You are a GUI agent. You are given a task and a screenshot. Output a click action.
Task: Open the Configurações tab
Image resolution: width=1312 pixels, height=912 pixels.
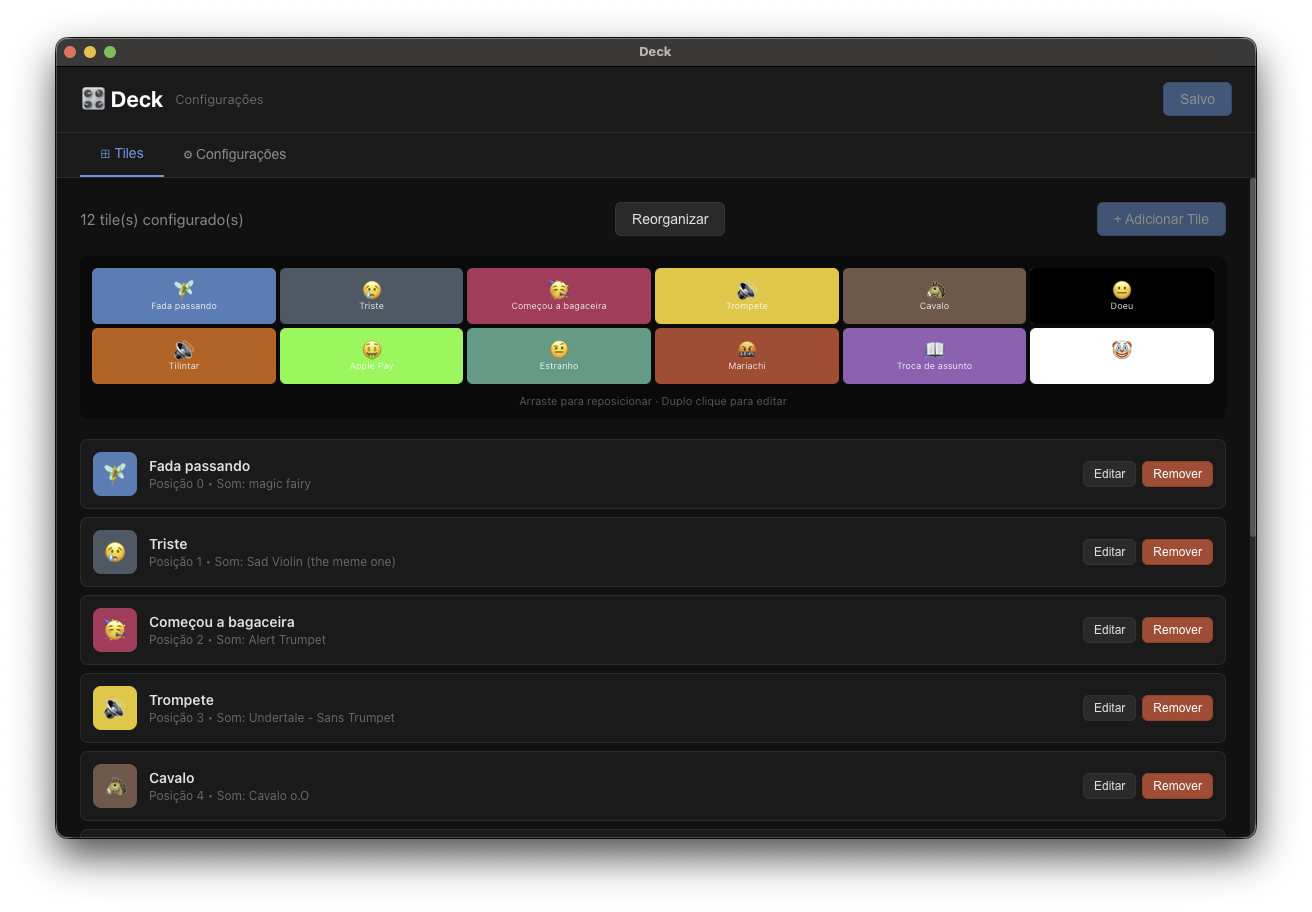[x=234, y=155]
